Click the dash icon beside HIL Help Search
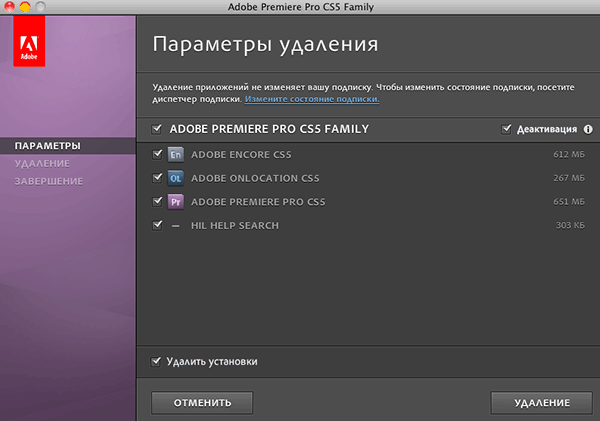 176,226
